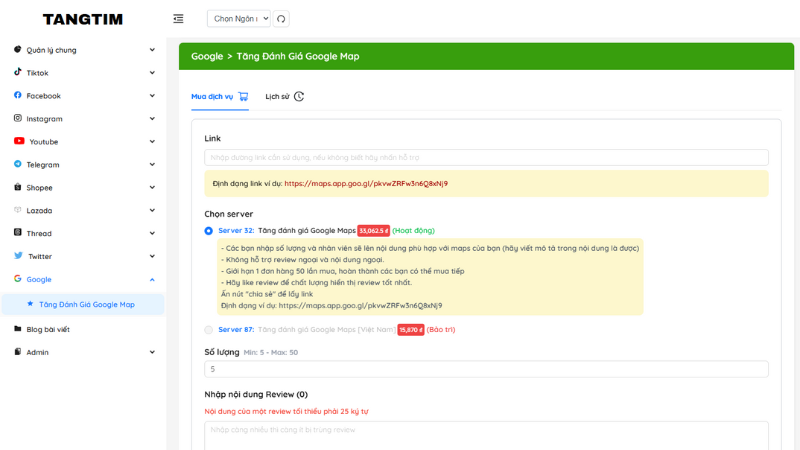Viewport: 800px width, 450px height.
Task: Open Tăng Đánh Giá Google Map sidebar link
Action: [86, 304]
